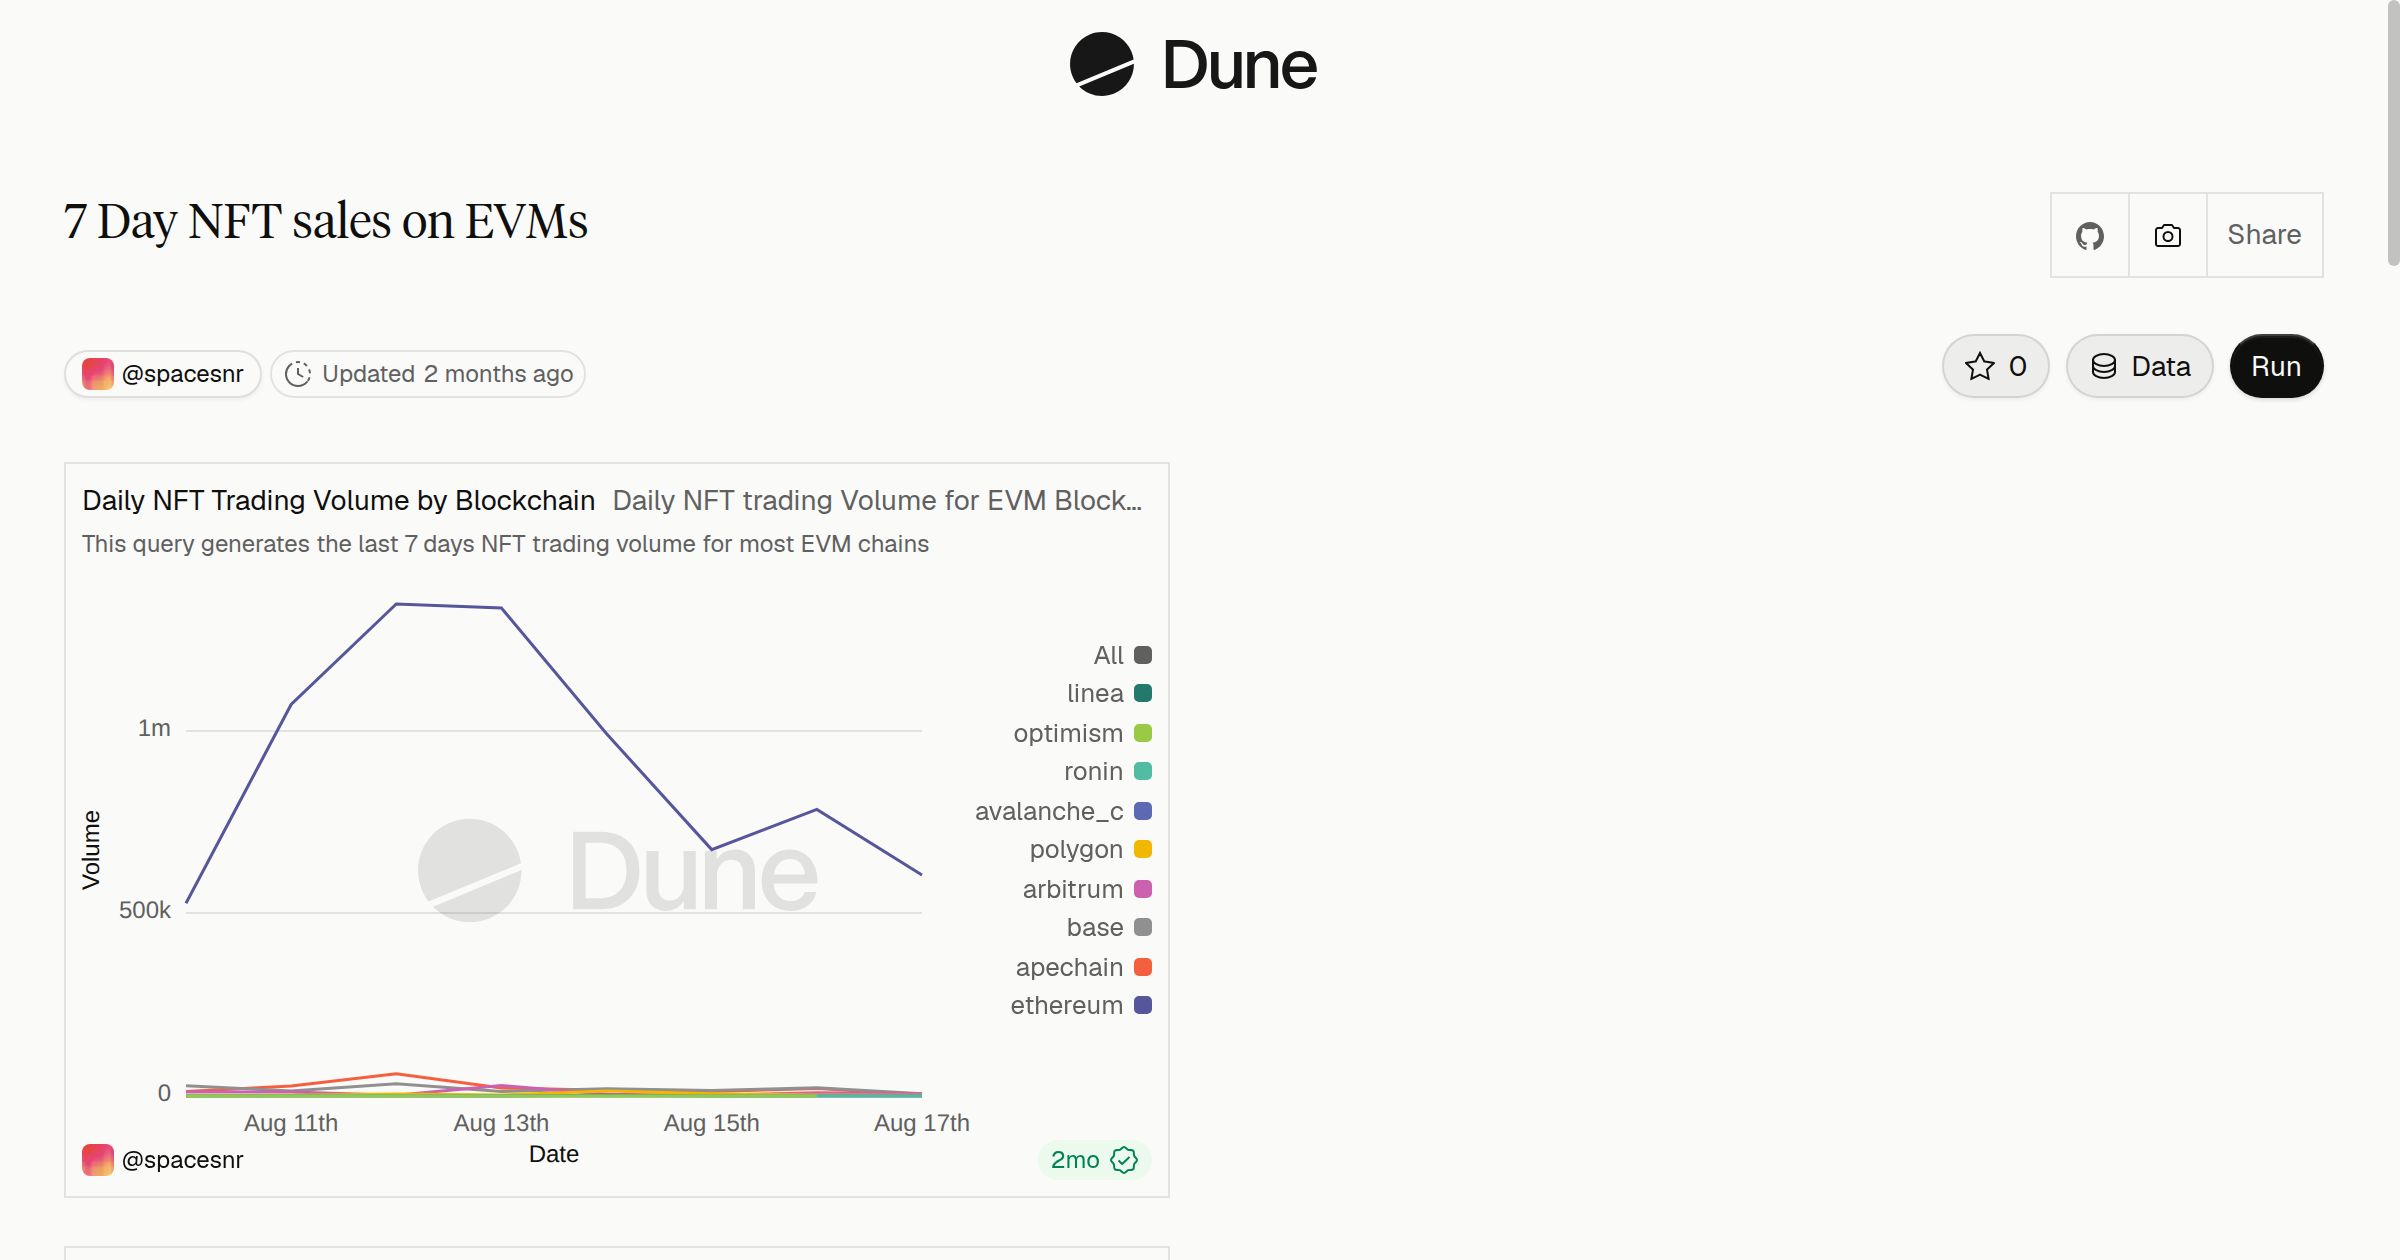Toggle the linea legend series
Screen dimensions: 2400x1260
pos(1109,693)
